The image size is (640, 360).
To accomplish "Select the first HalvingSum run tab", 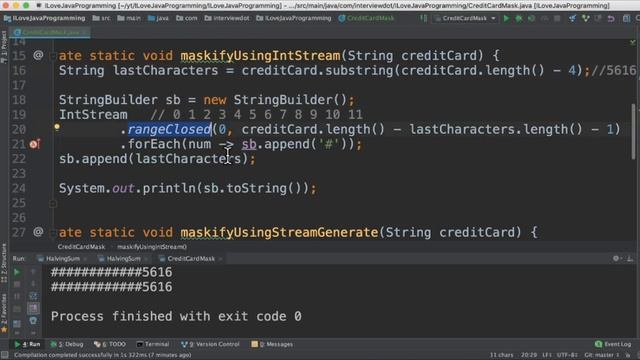I will 62,258.
